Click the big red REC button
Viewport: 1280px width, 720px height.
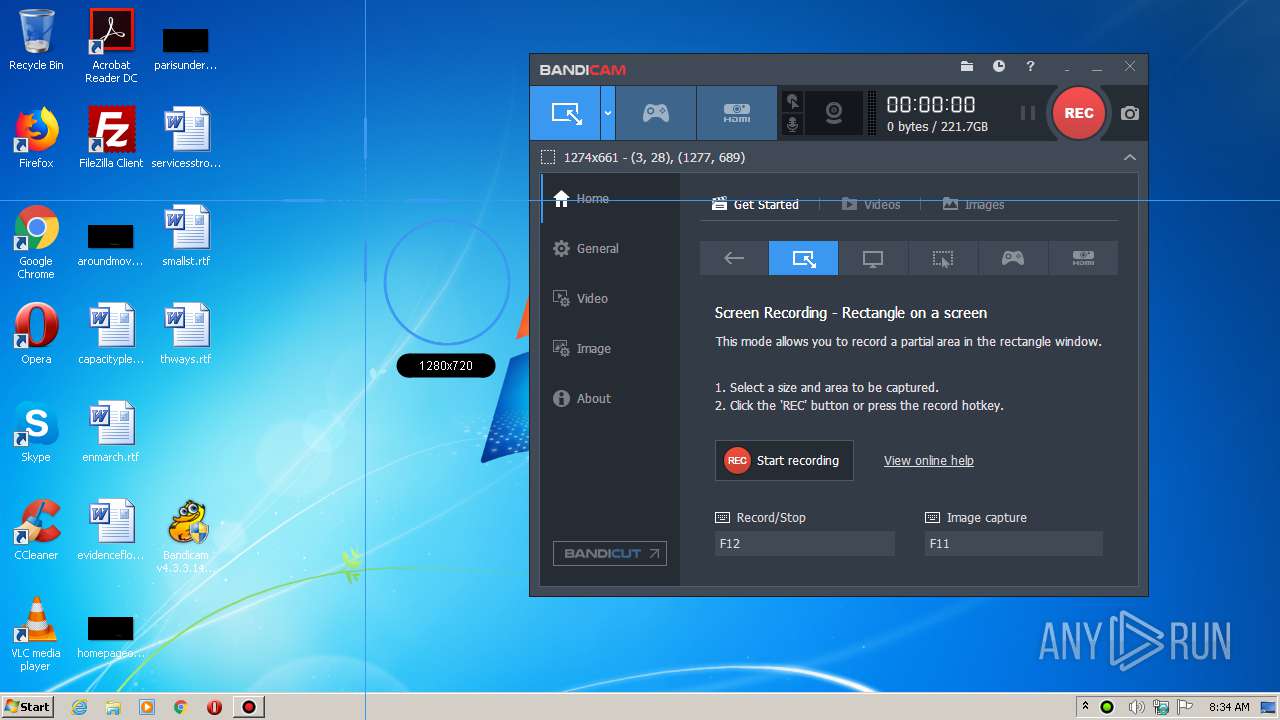(x=1078, y=113)
